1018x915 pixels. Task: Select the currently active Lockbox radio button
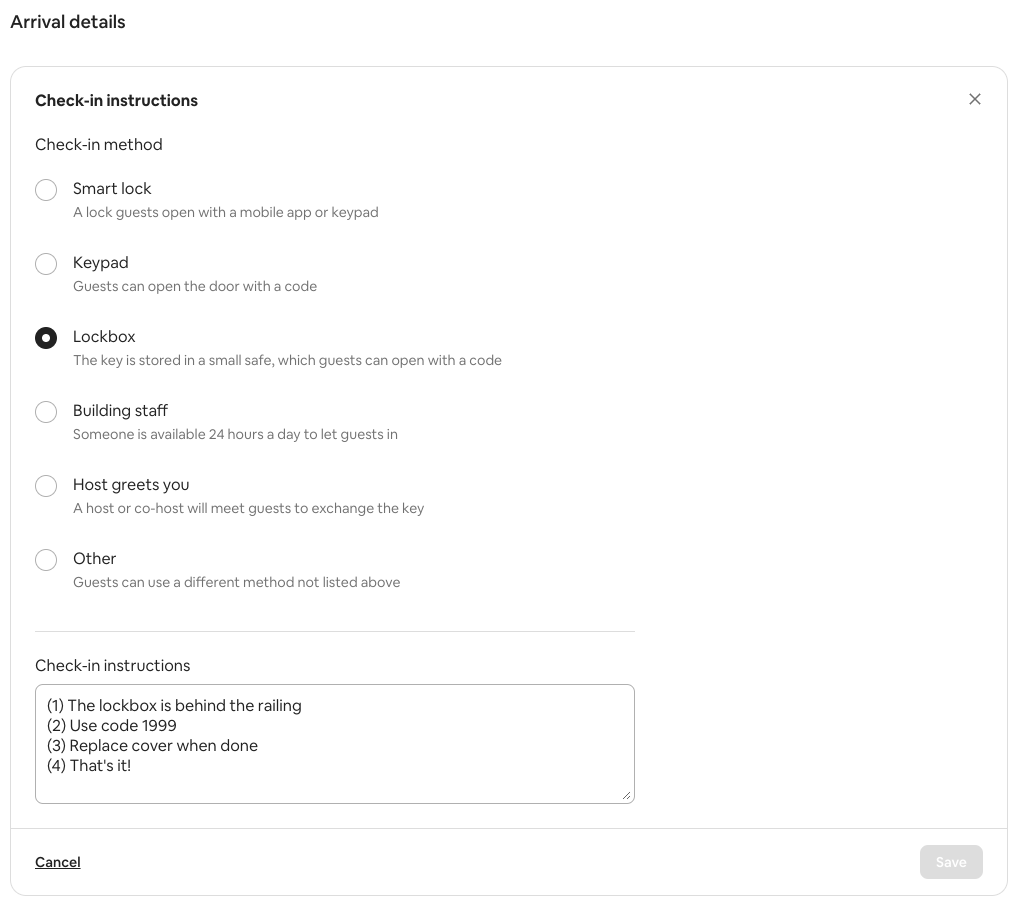tap(46, 338)
